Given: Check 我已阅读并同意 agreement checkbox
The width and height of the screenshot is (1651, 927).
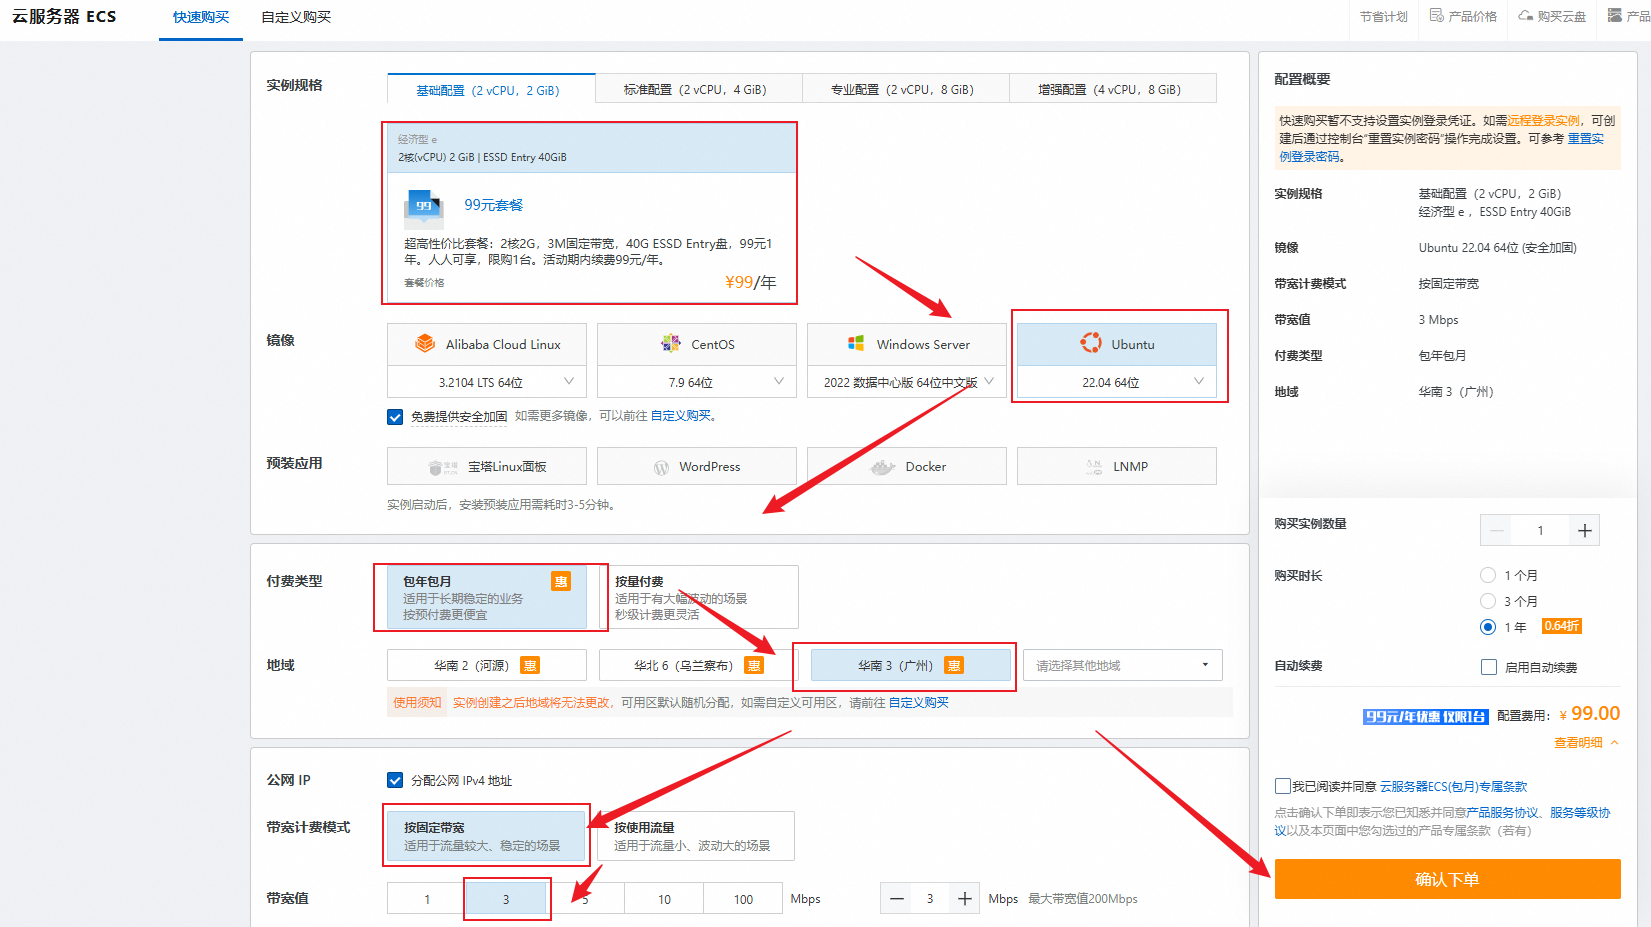Looking at the screenshot, I should [x=1282, y=786].
